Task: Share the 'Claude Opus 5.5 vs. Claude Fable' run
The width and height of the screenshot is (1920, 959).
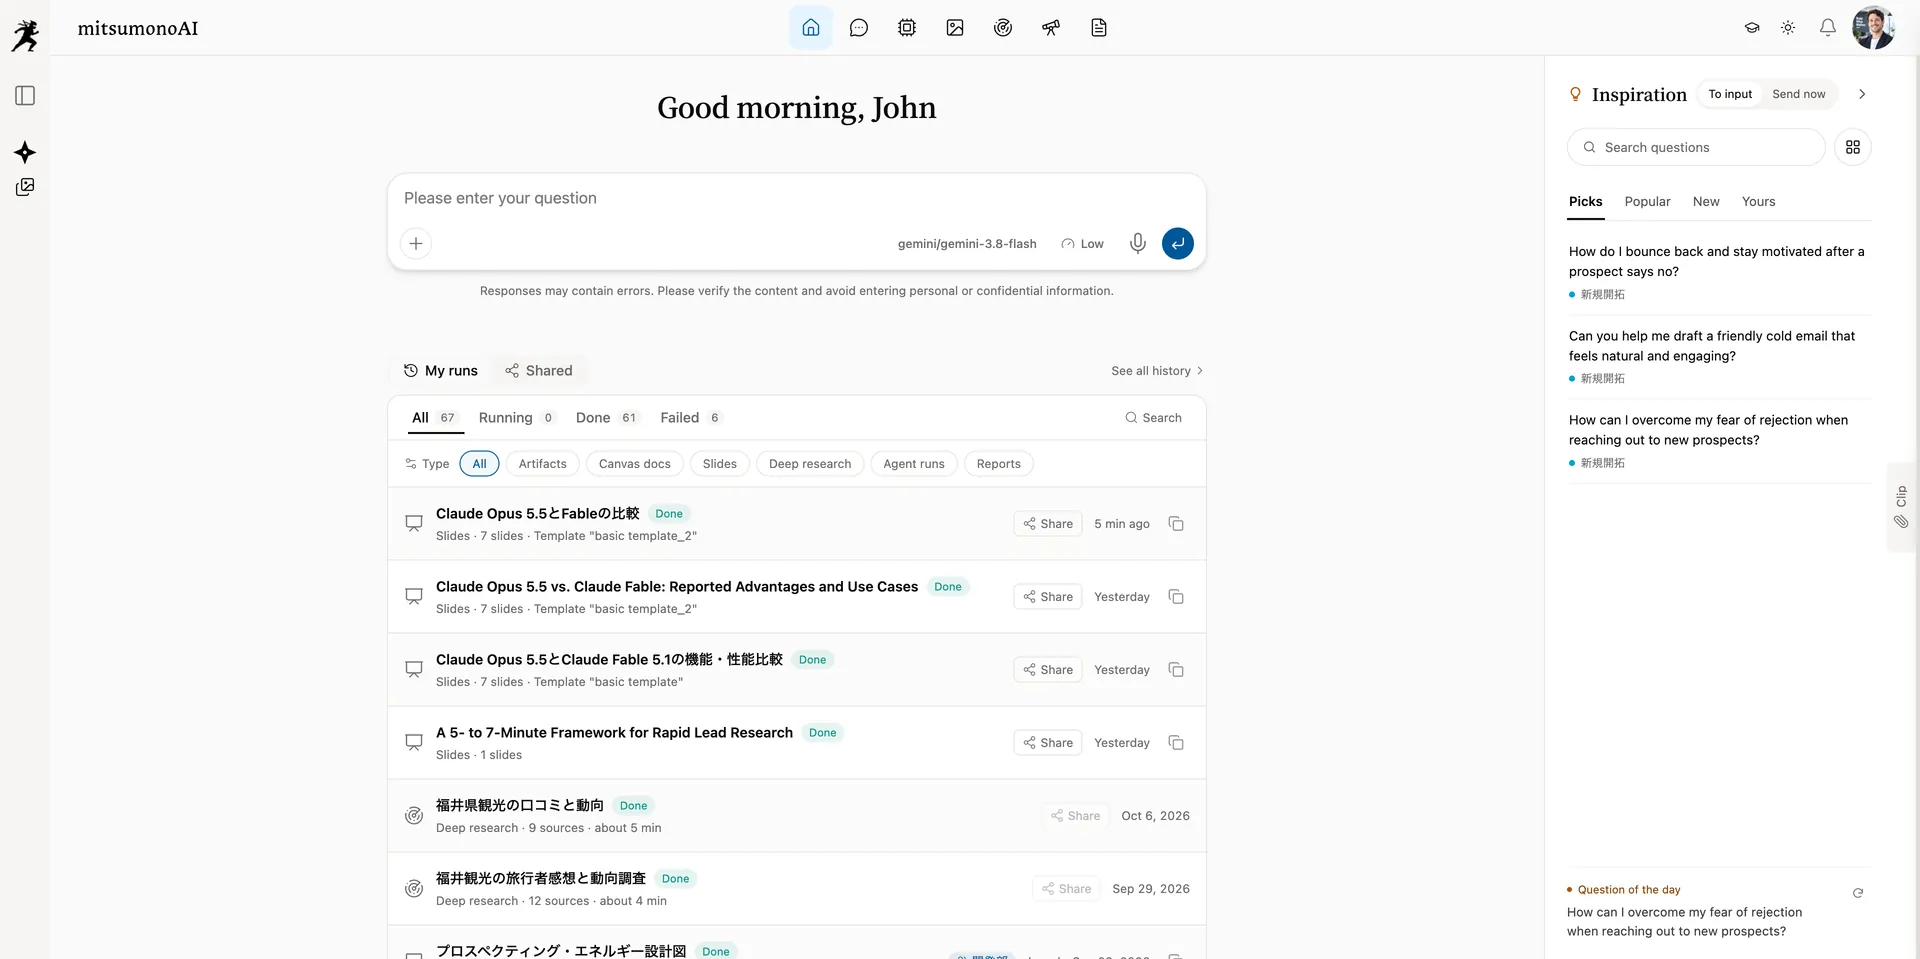Action: point(1048,597)
